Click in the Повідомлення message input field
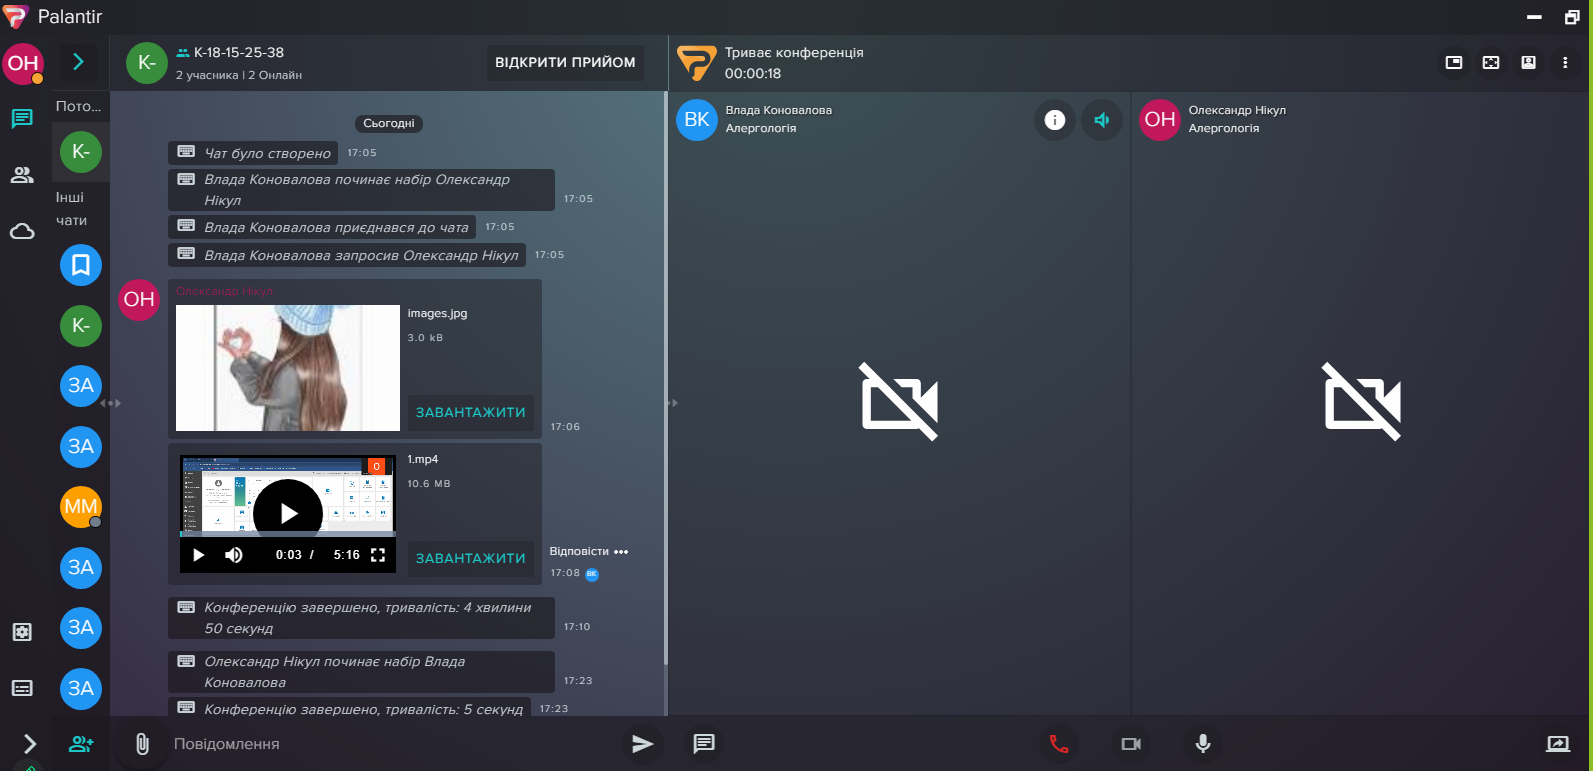Viewport: 1593px width, 771px height. pos(390,744)
